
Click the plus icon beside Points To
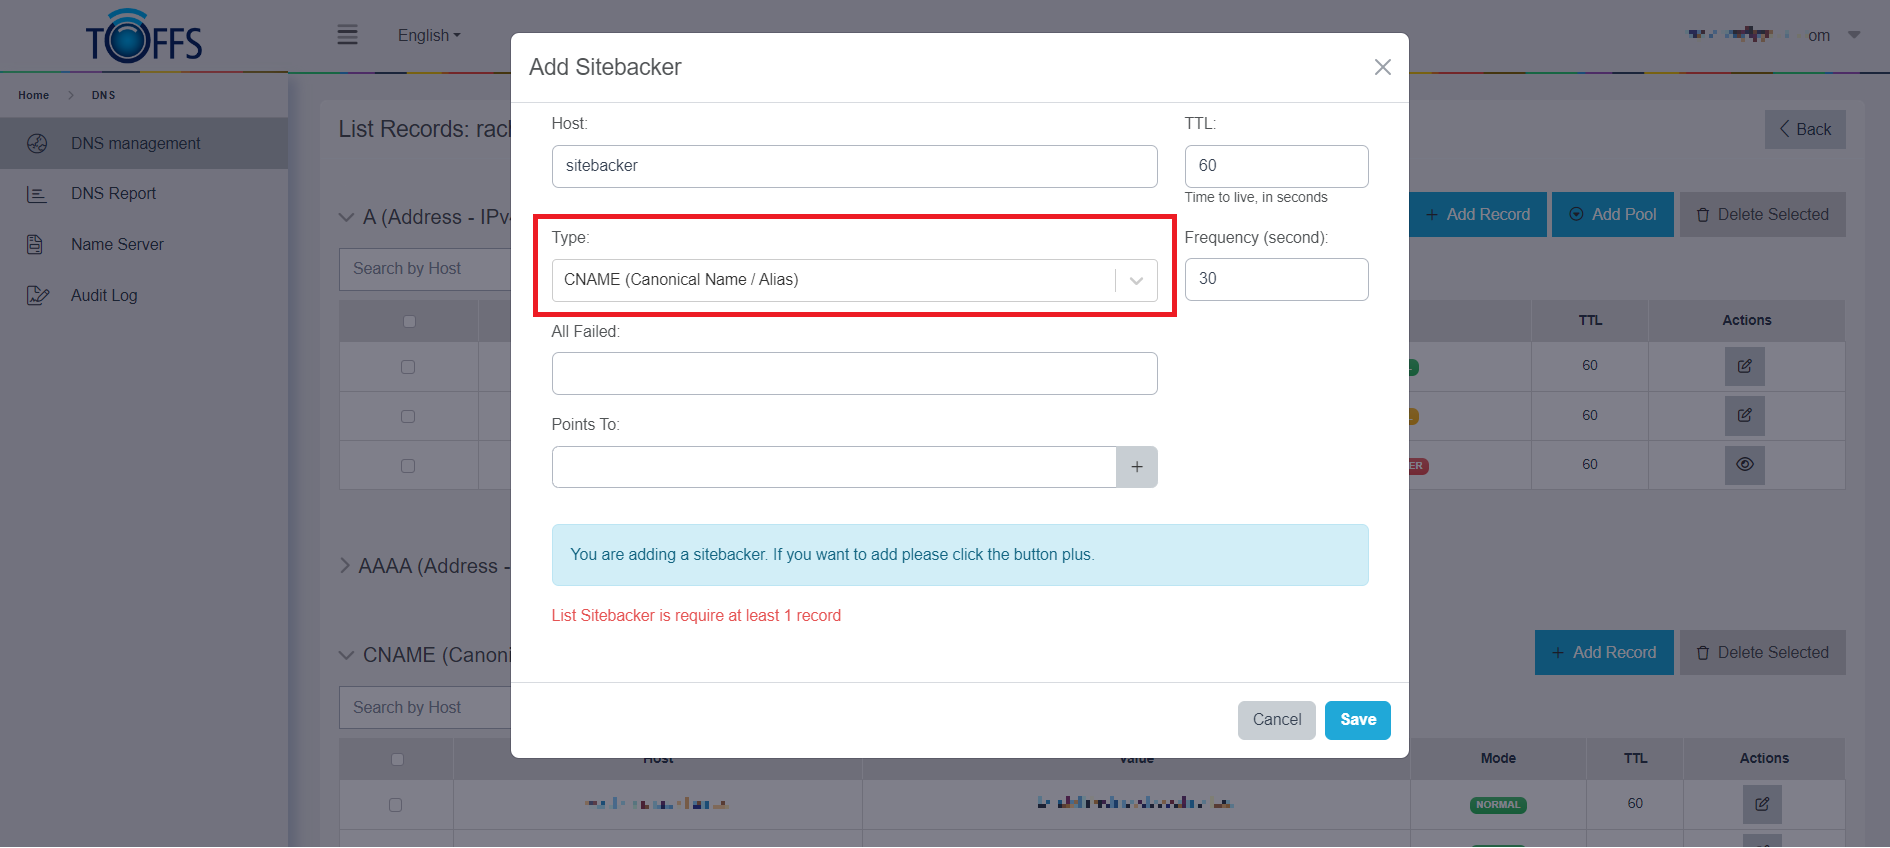1136,467
